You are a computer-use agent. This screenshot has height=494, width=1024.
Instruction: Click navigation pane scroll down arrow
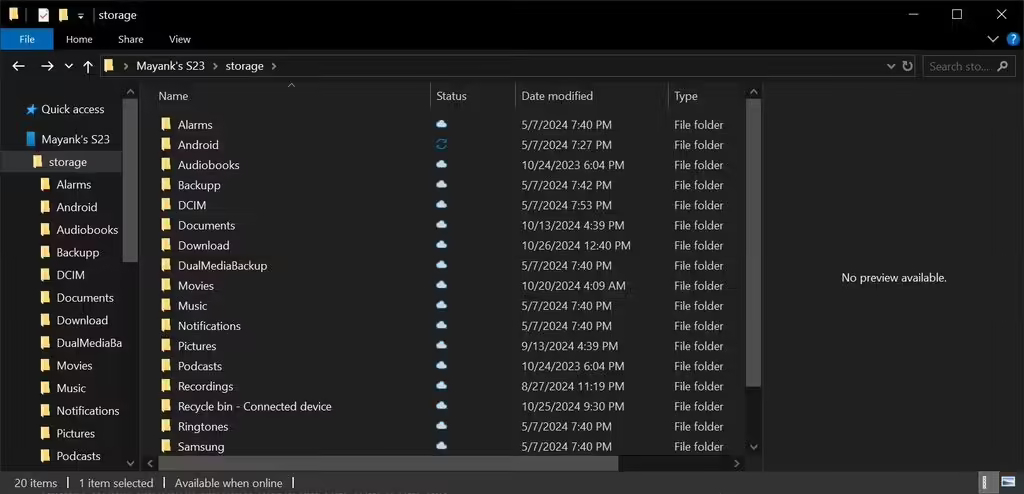coord(130,463)
